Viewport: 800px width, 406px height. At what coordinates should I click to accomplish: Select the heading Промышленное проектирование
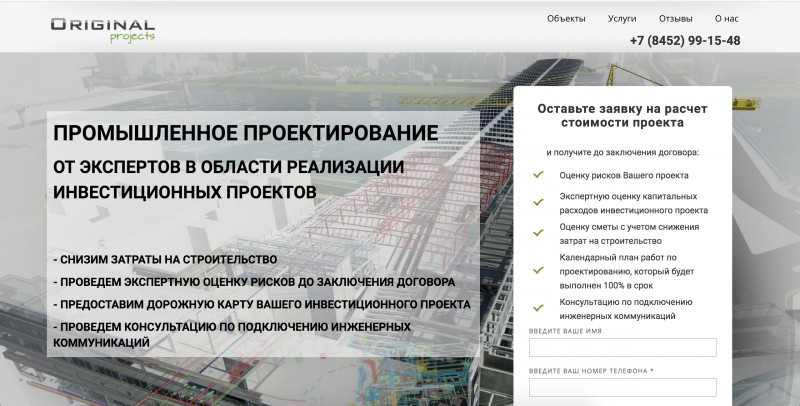click(x=245, y=133)
